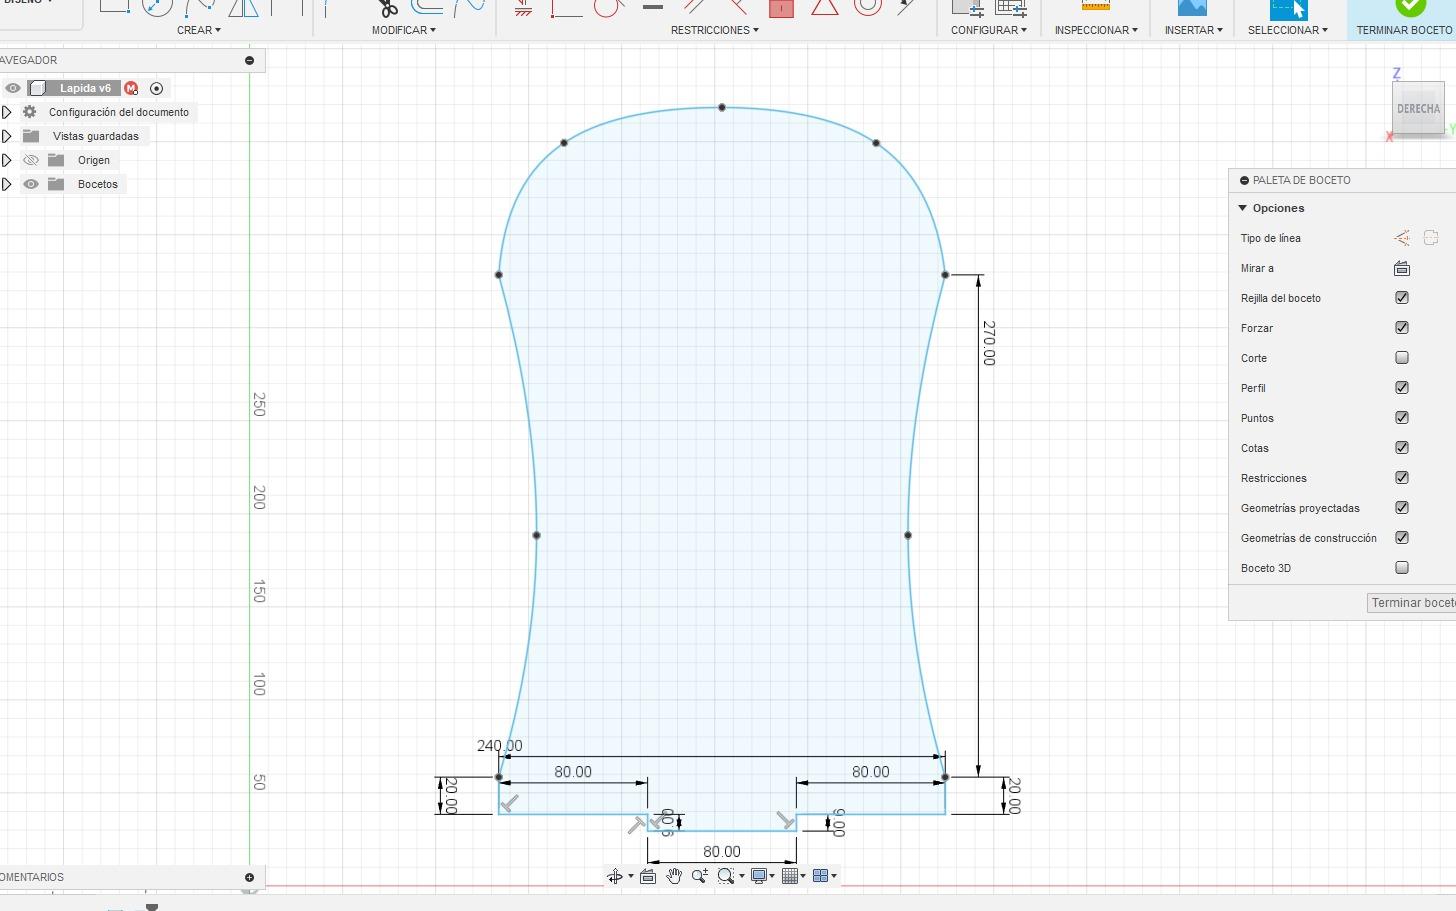This screenshot has width=1456, height=911.
Task: Enable the Corte checkbox
Action: coord(1402,358)
